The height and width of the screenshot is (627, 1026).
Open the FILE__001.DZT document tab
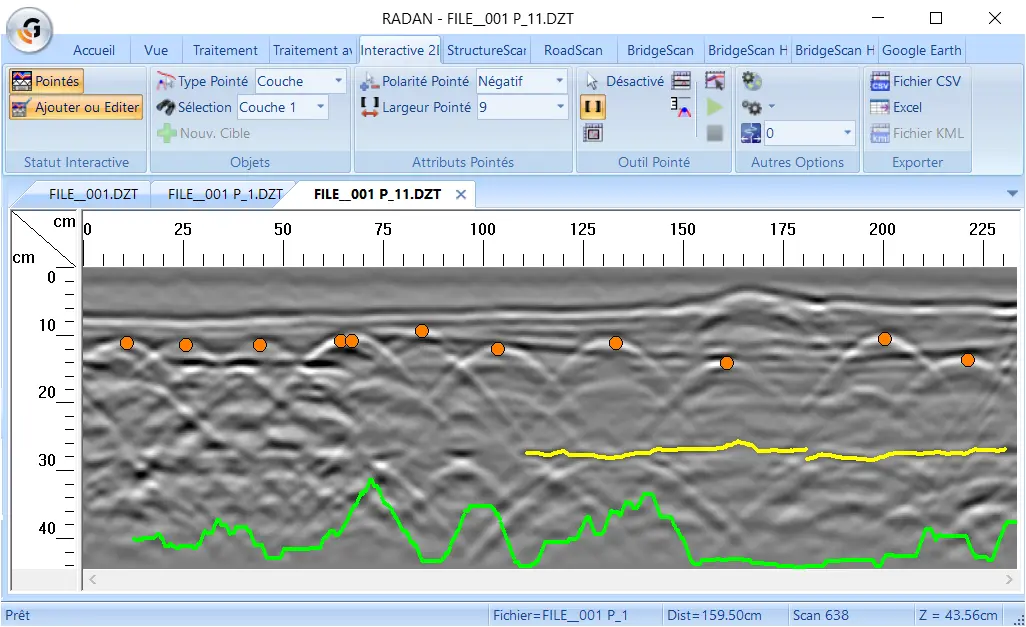coord(93,194)
